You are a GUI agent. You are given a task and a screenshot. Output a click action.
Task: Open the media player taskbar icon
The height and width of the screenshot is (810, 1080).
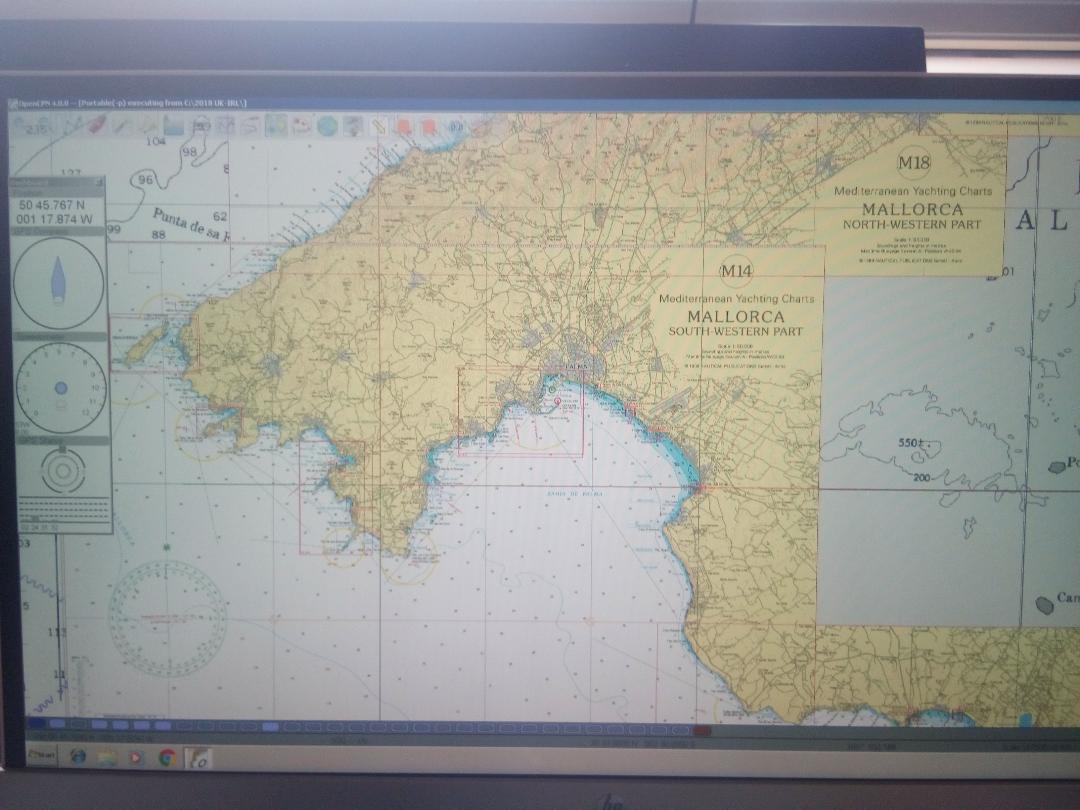click(x=136, y=757)
